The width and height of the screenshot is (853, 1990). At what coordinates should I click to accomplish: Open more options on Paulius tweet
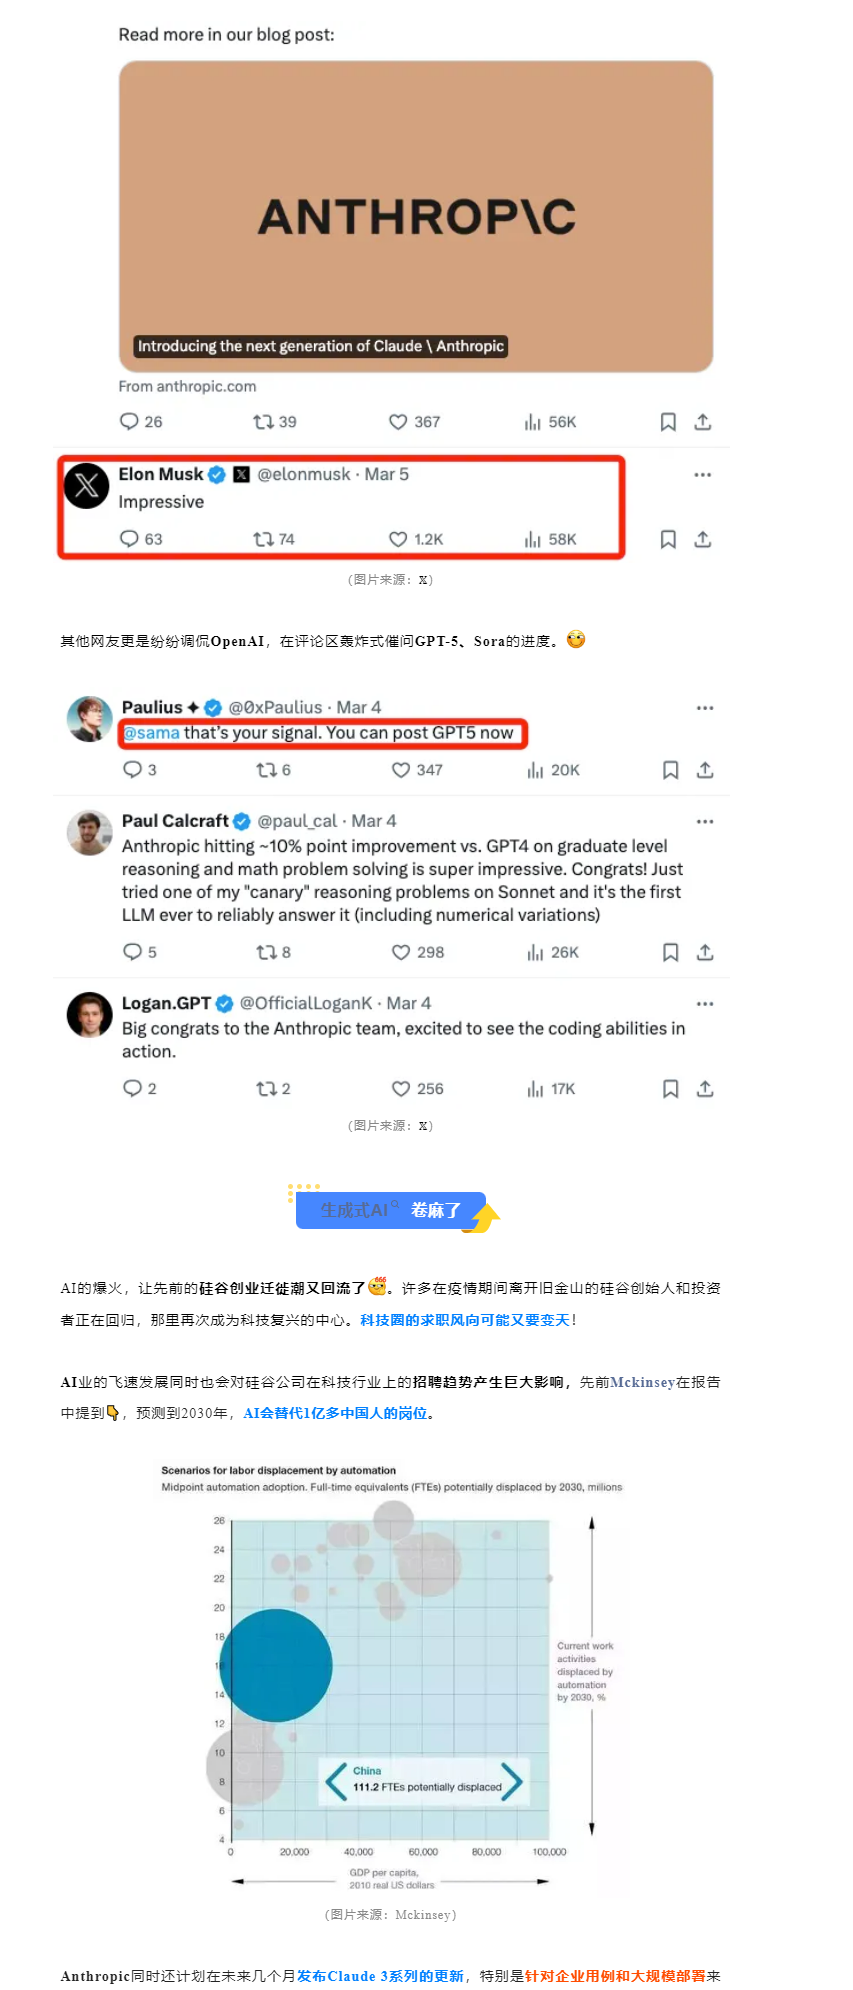click(705, 708)
